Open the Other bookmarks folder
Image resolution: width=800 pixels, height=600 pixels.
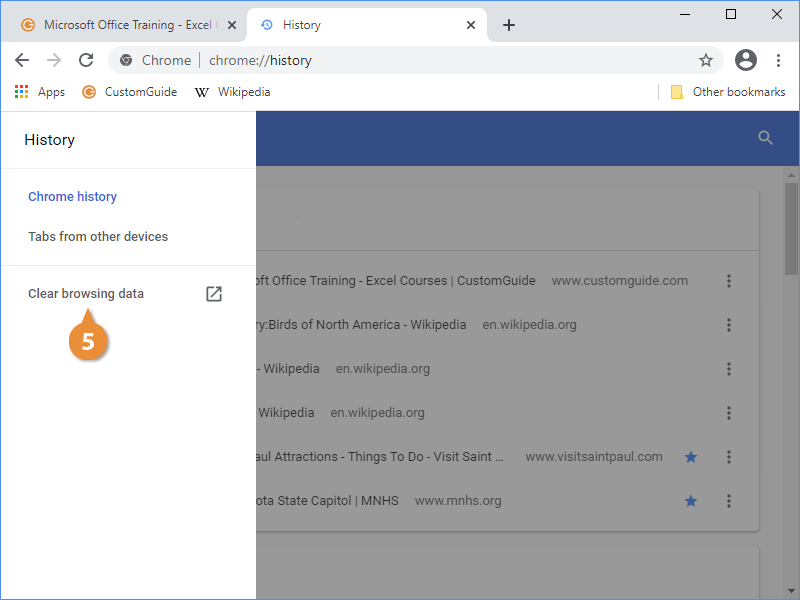(x=728, y=92)
